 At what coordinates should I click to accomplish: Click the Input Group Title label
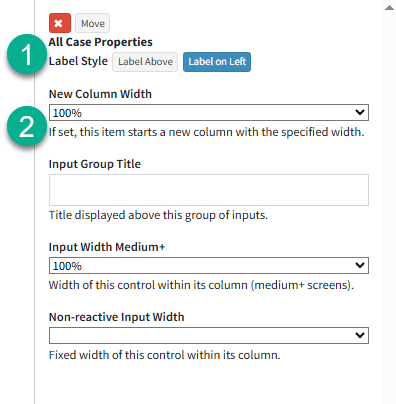[x=95, y=164]
